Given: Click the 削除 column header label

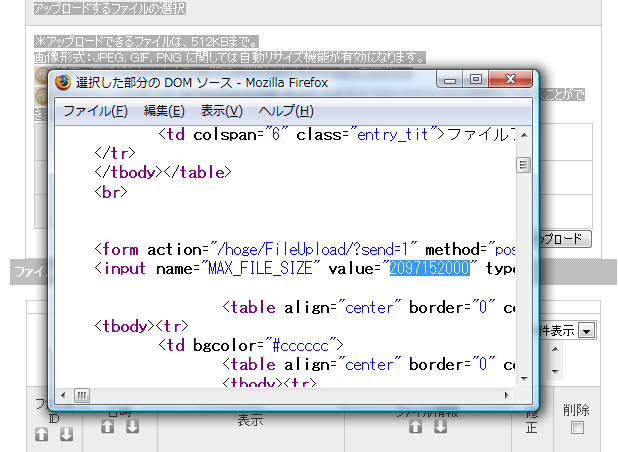Looking at the screenshot, I should point(576,410).
